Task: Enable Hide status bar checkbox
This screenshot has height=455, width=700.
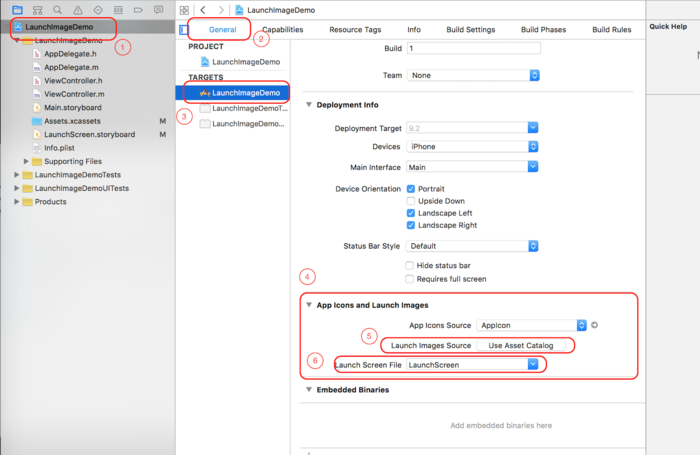Action: (409, 265)
